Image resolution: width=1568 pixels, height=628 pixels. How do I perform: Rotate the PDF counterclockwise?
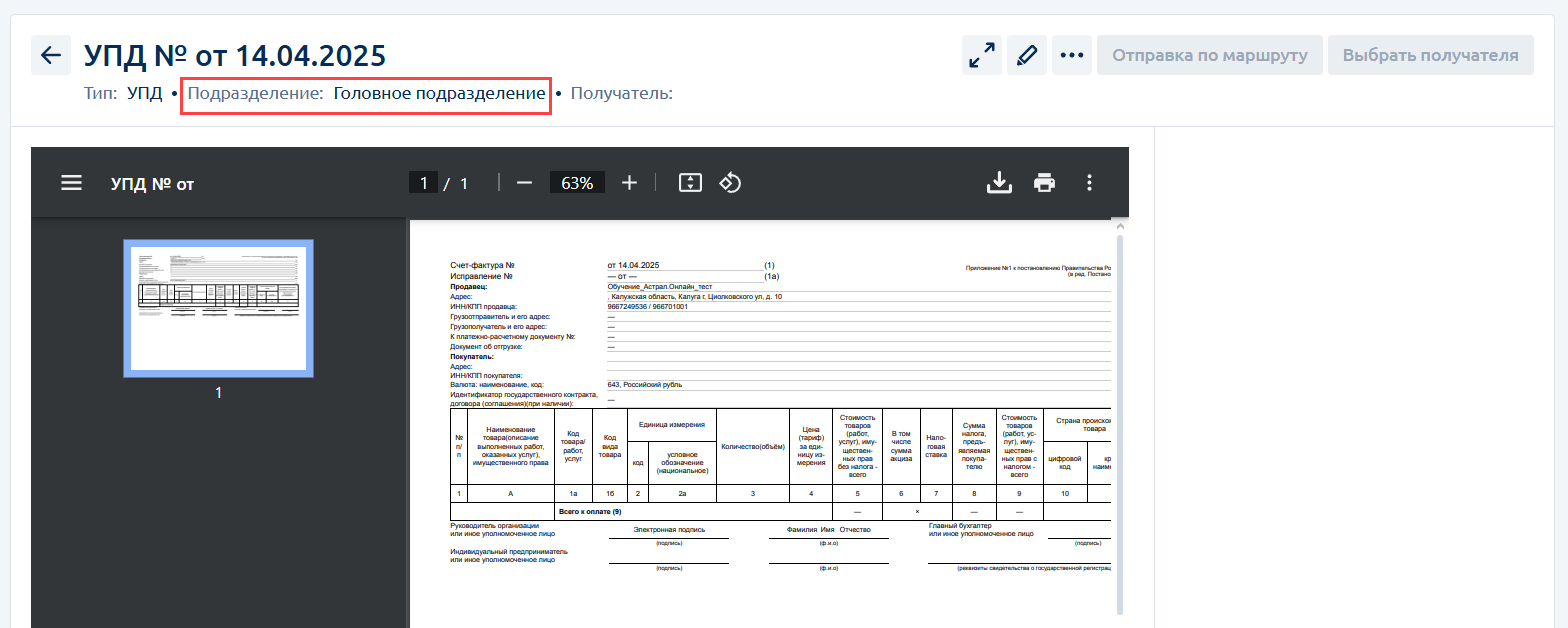point(730,183)
